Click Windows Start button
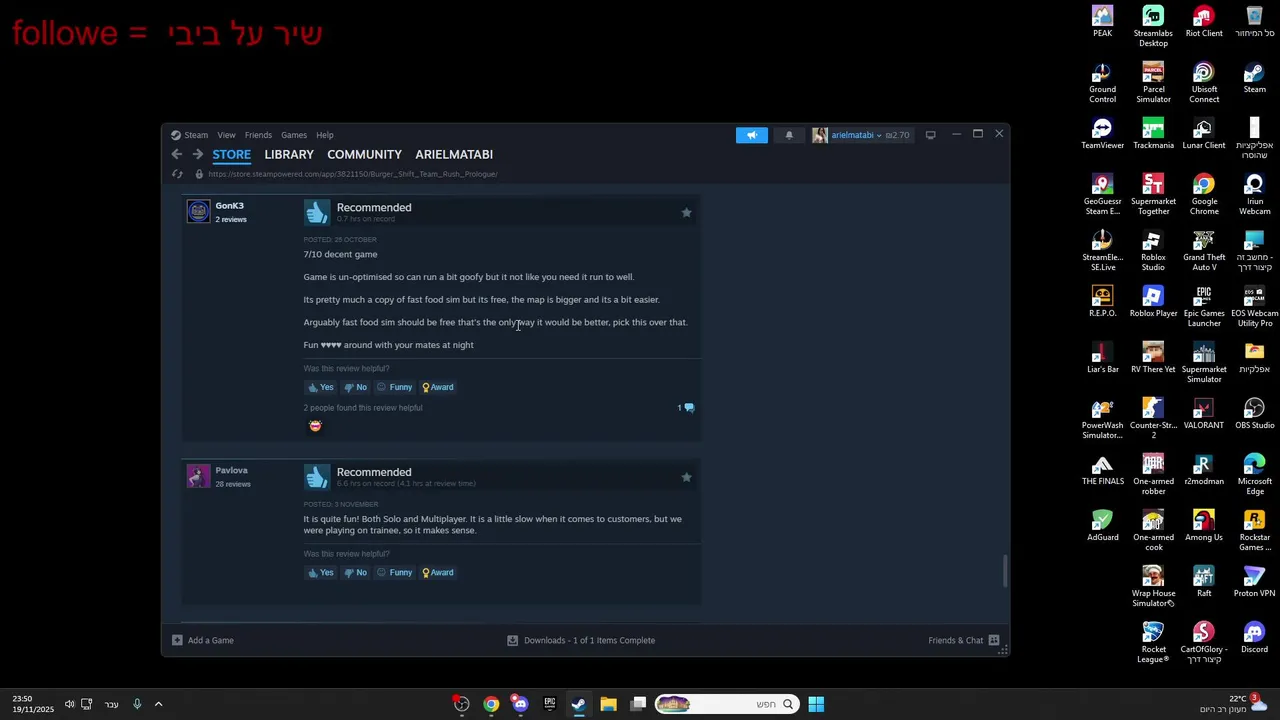Viewport: 1280px width, 720px height. 816,704
